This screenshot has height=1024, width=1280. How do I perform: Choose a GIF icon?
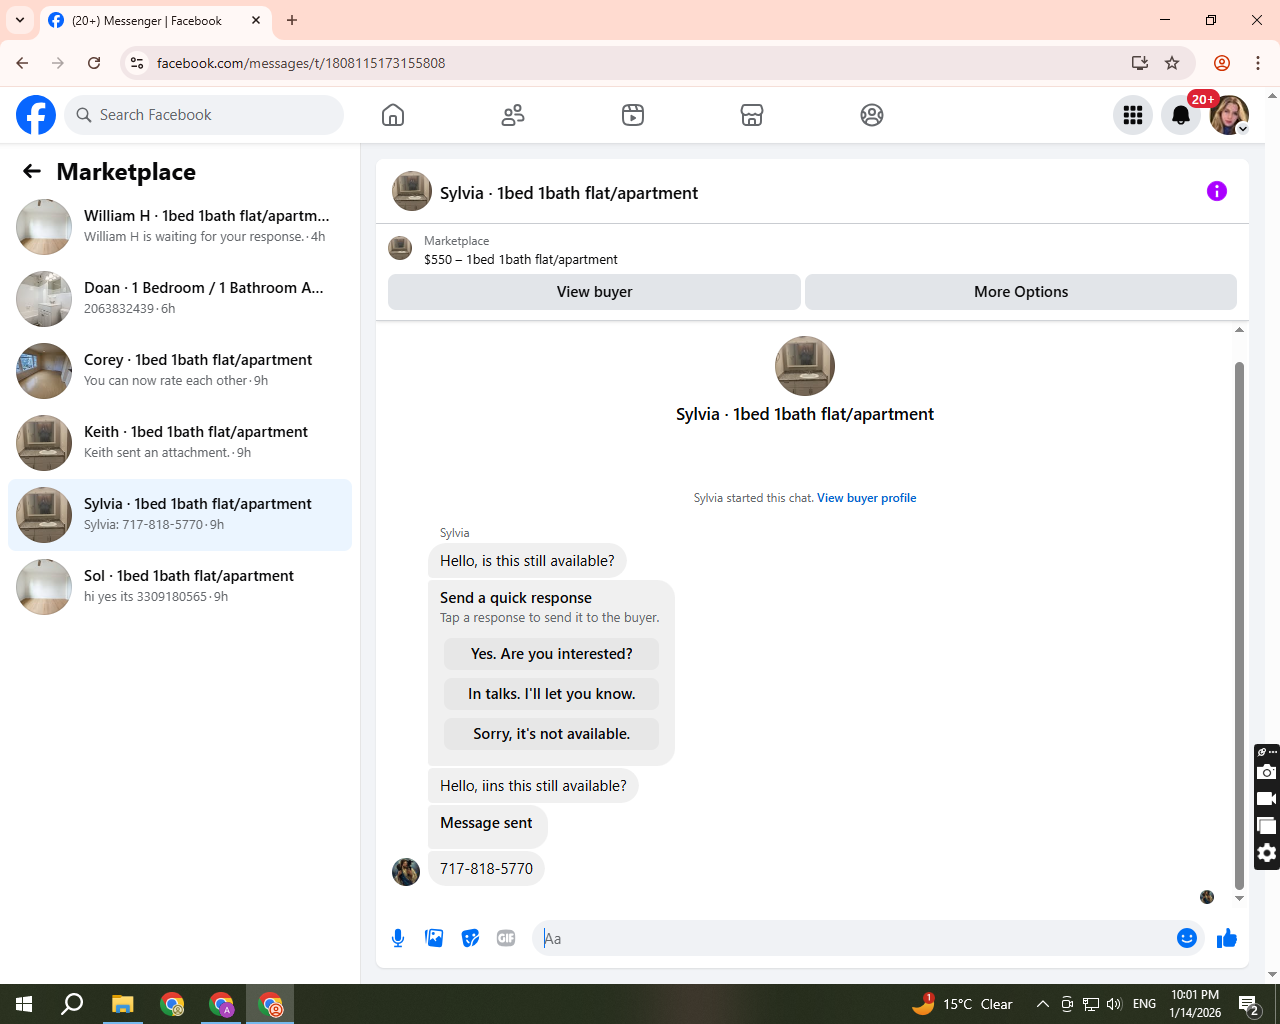coord(506,938)
